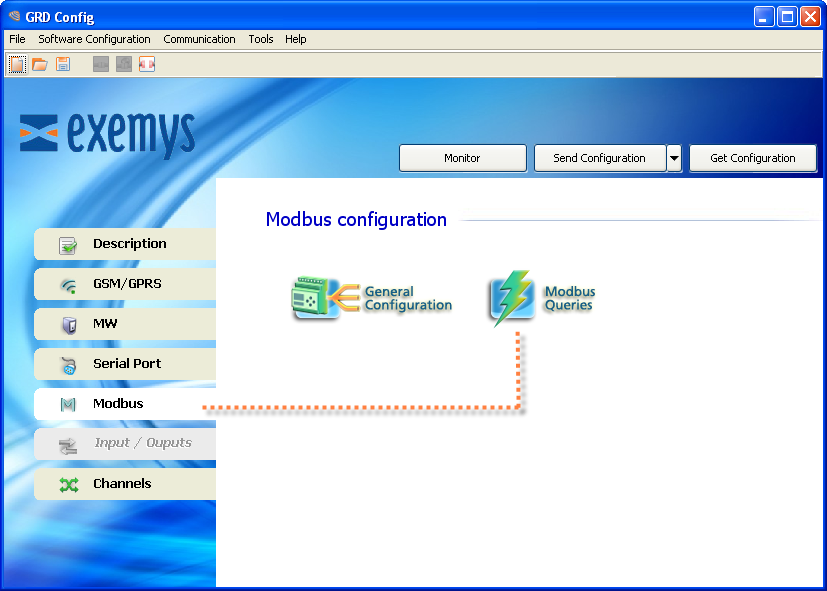This screenshot has height=591, width=827.
Task: Click the Exemys logo
Action: pyautogui.click(x=108, y=133)
